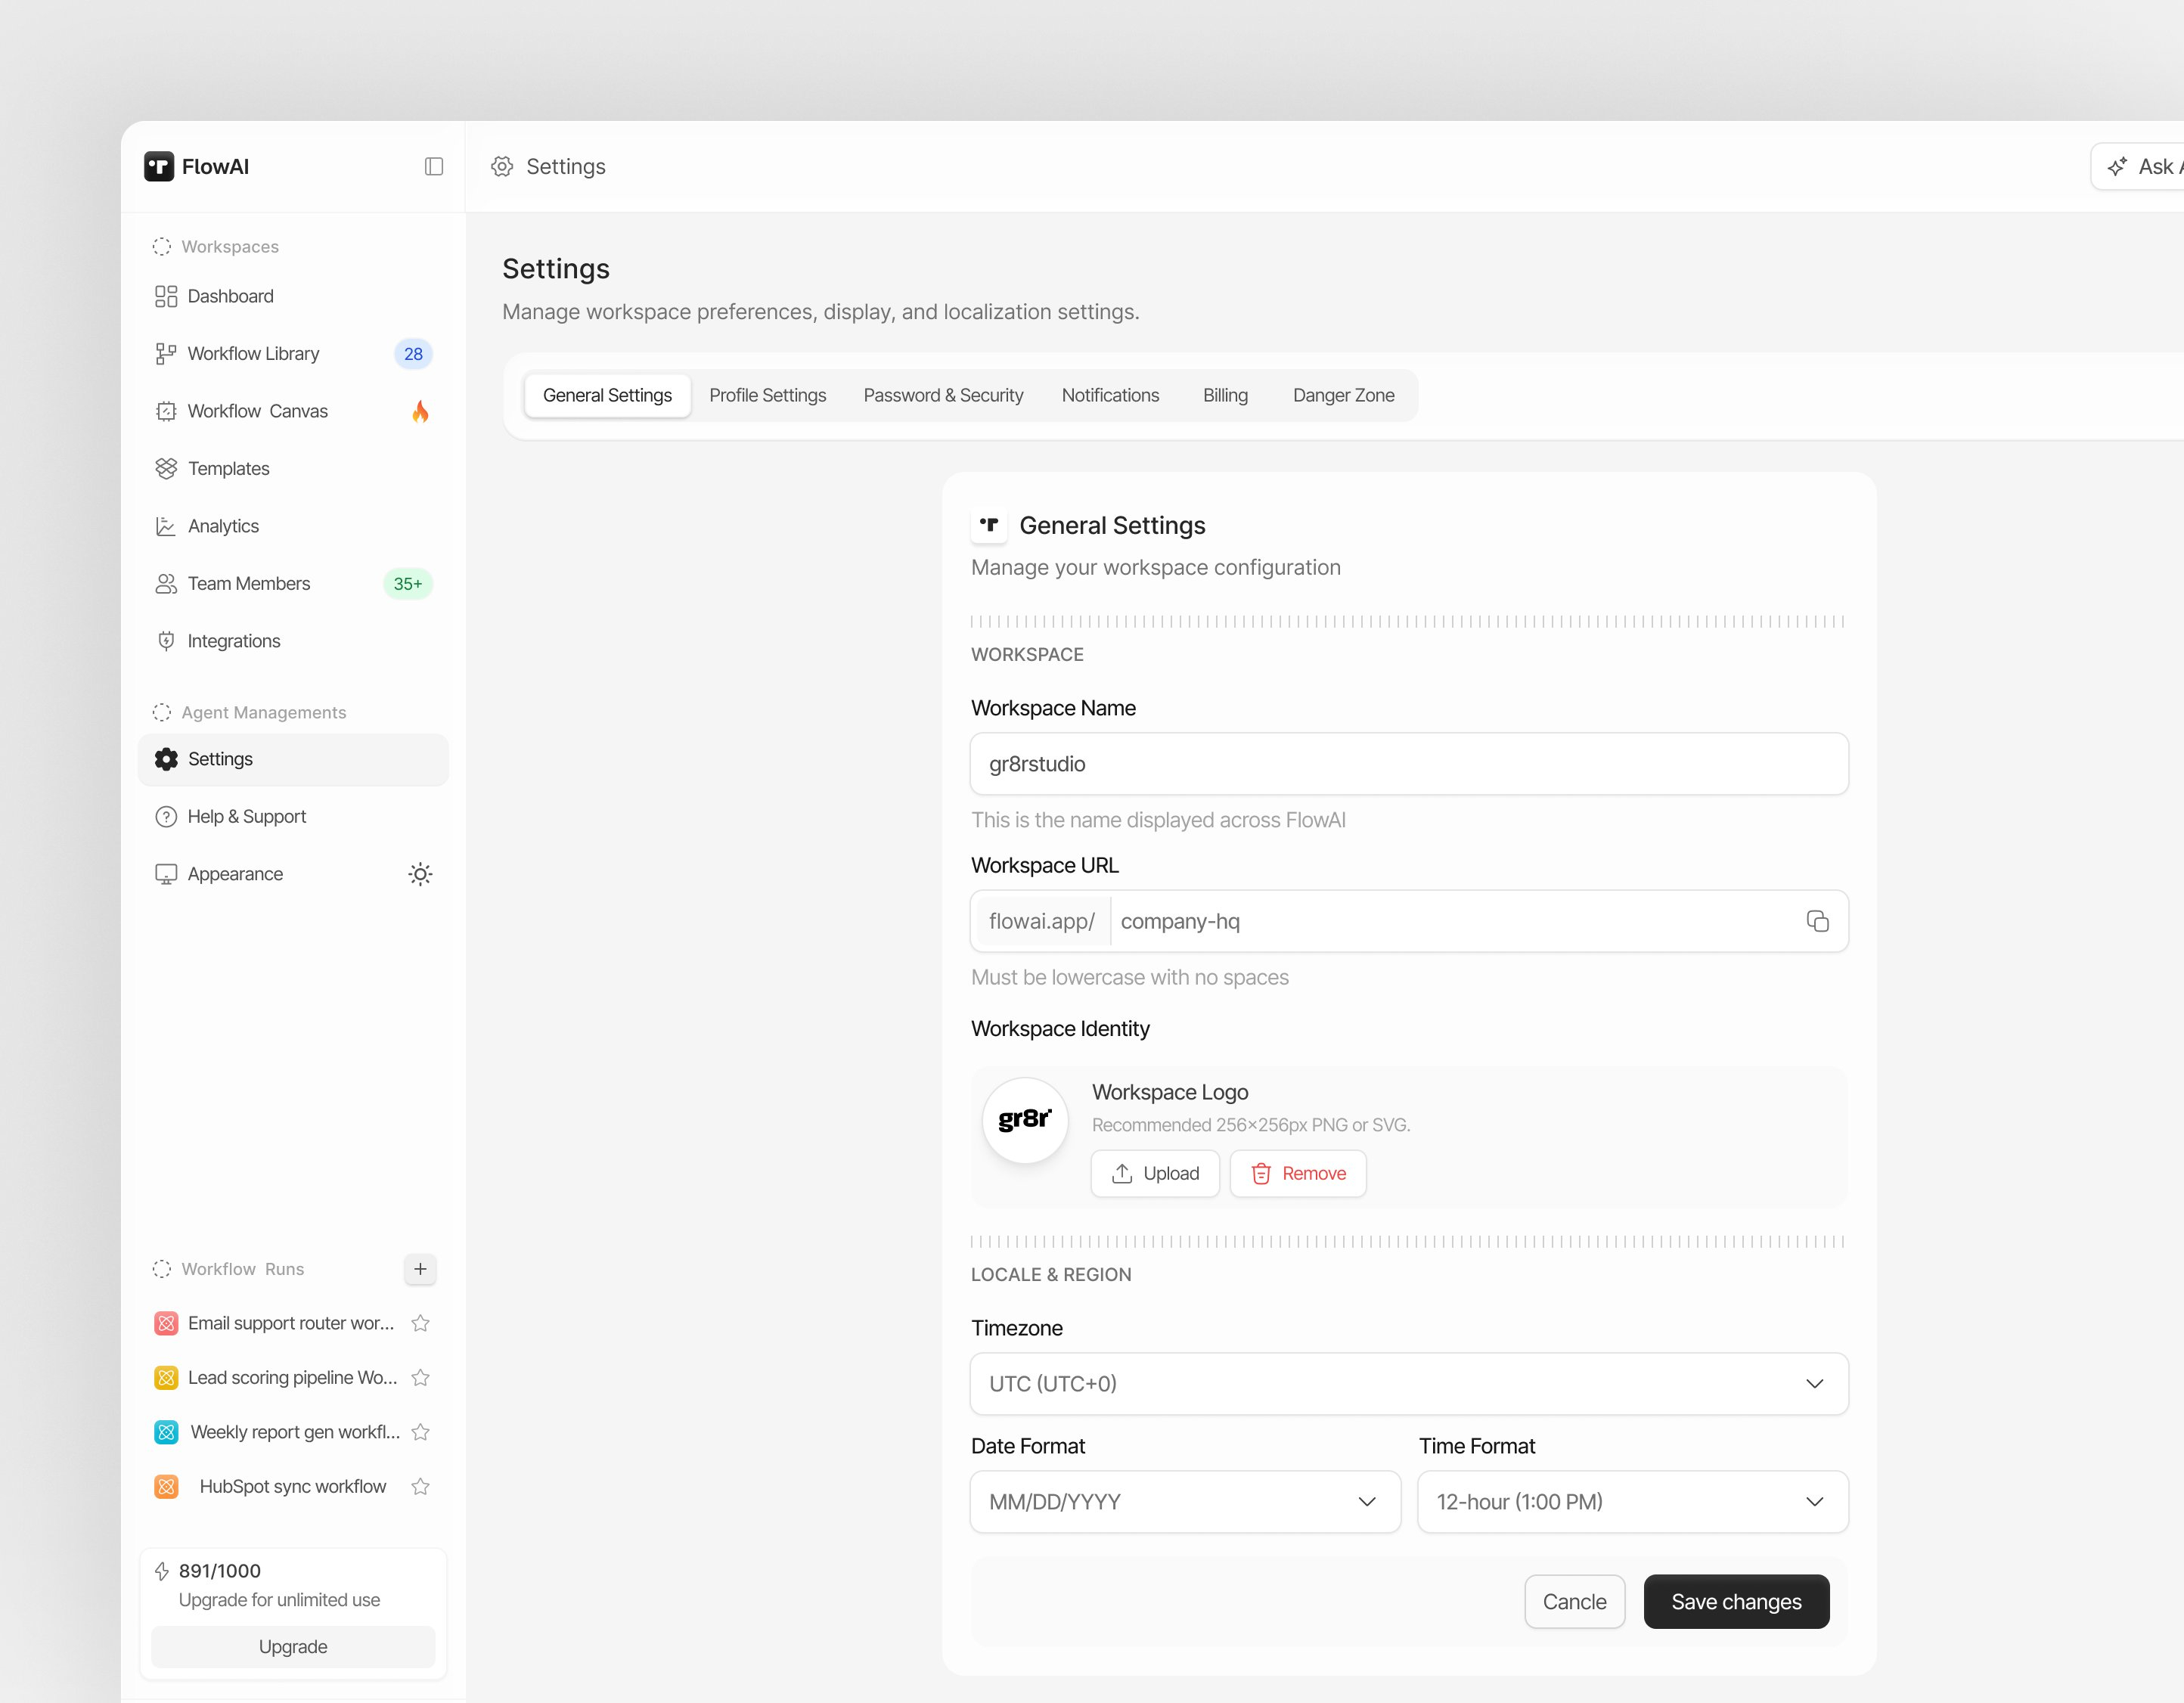
Task: Open Workflow Canvas in the sidebar
Action: pyautogui.click(x=293, y=411)
